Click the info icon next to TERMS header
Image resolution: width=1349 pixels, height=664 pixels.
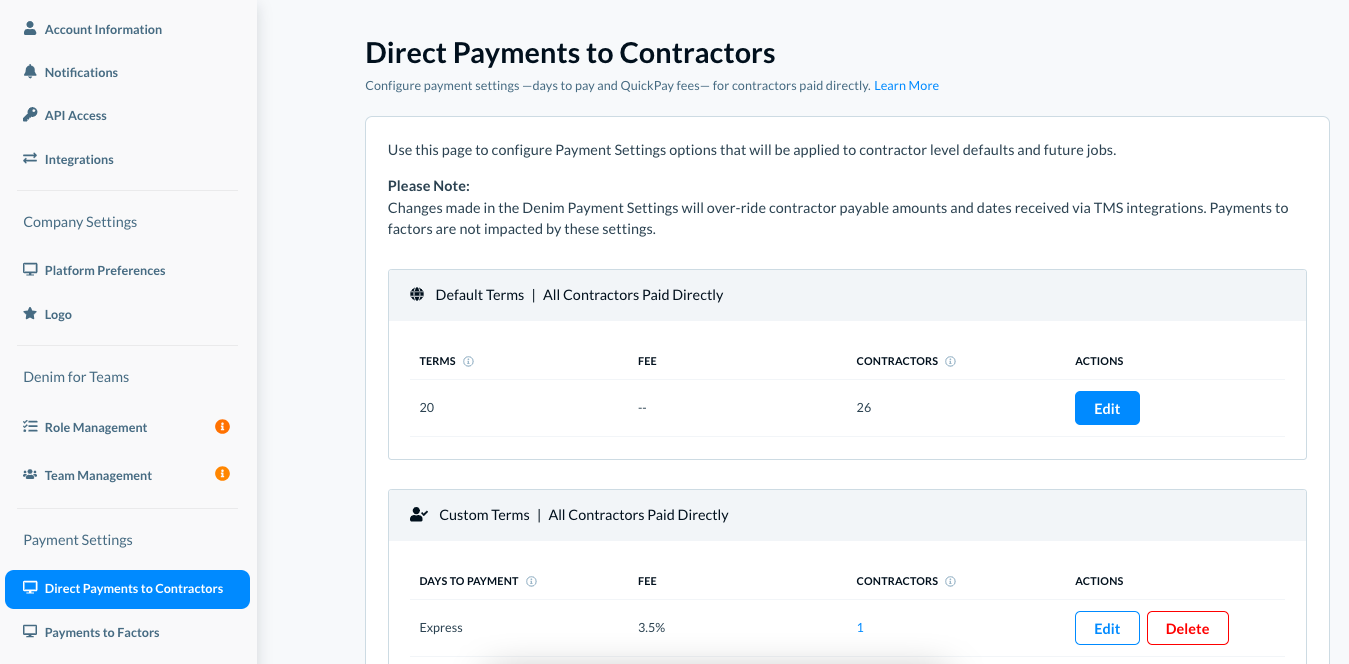pyautogui.click(x=468, y=361)
